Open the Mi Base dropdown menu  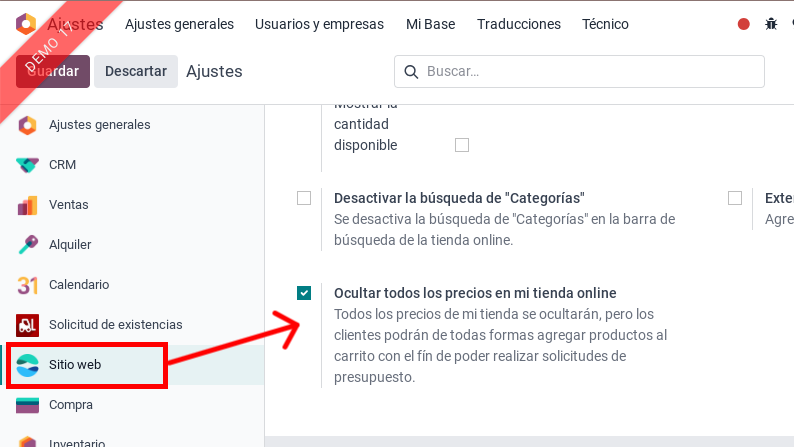click(x=430, y=24)
